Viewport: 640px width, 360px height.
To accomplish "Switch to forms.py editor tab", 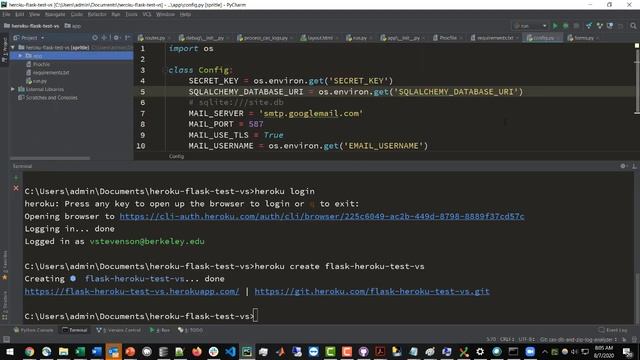I will (583, 38).
